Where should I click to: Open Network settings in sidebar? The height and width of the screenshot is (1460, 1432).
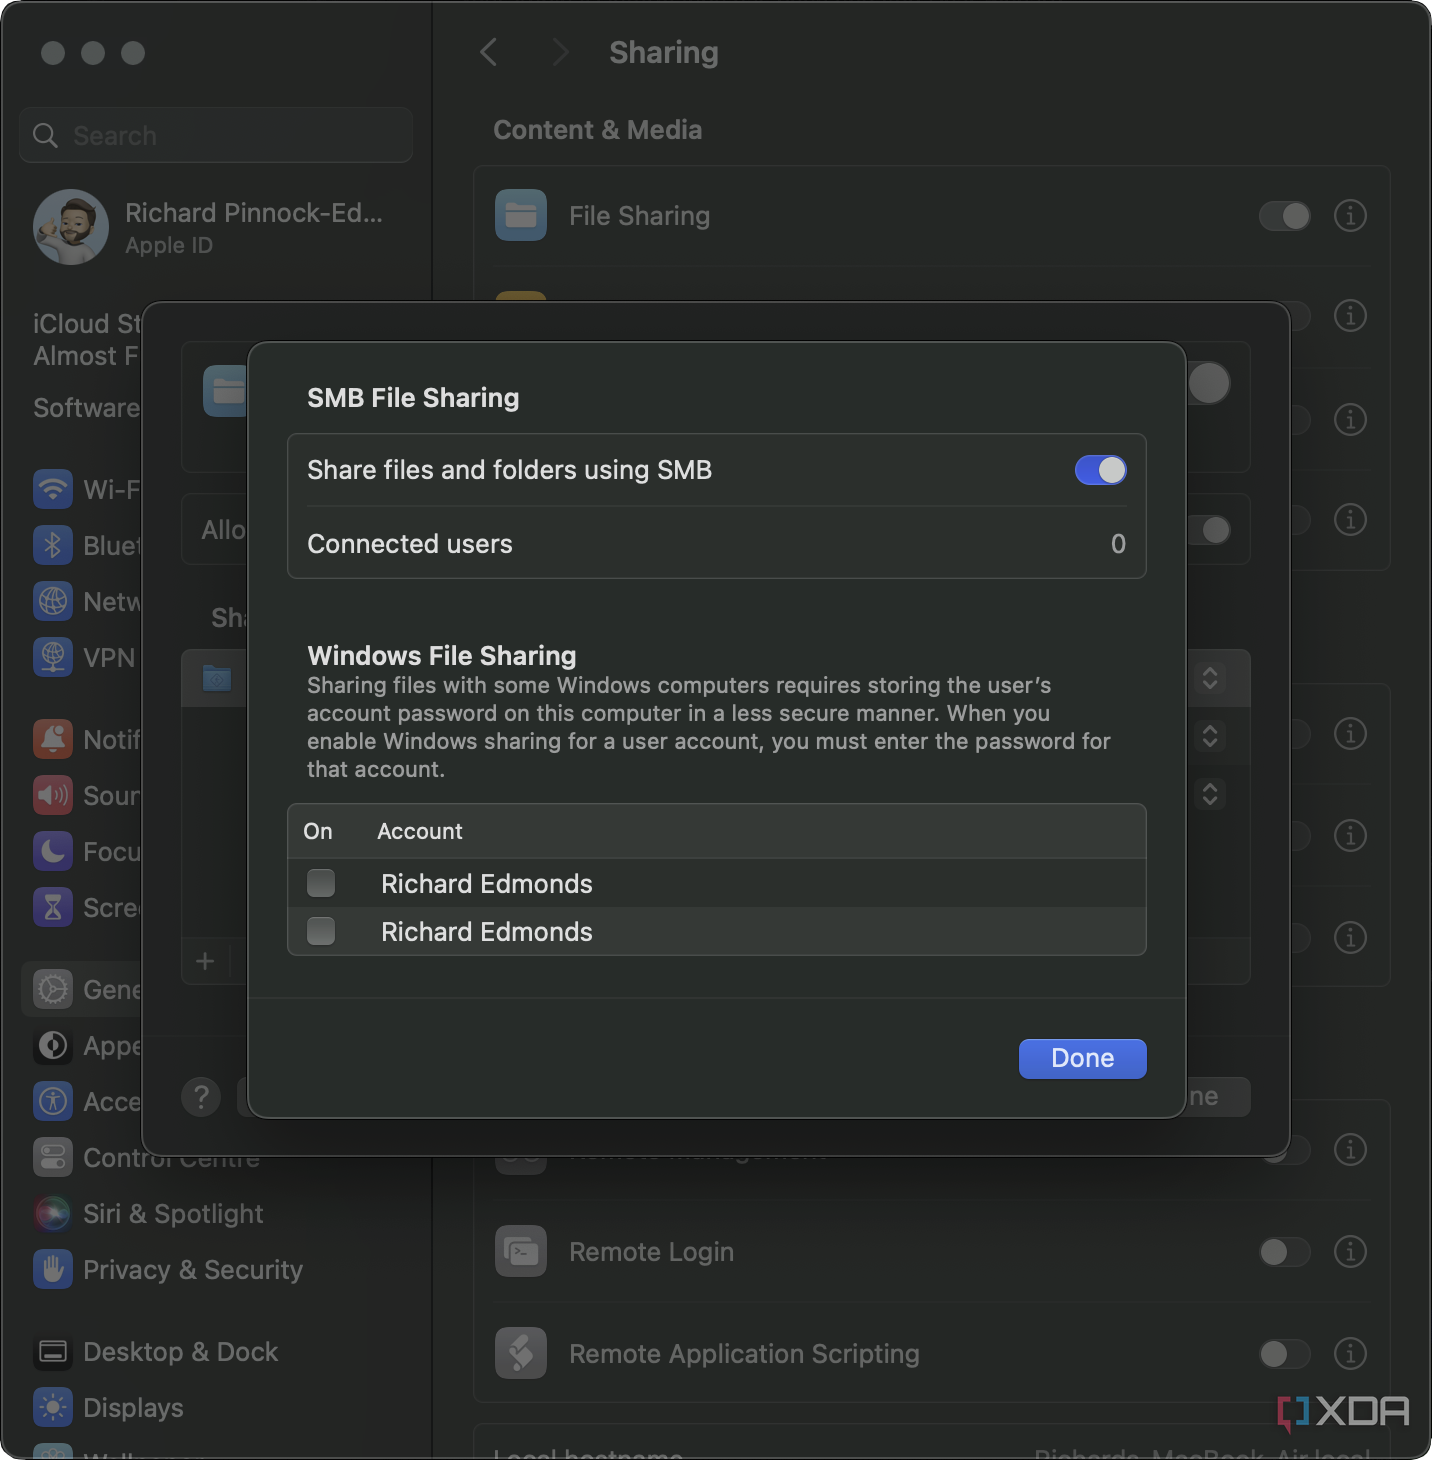click(x=84, y=601)
